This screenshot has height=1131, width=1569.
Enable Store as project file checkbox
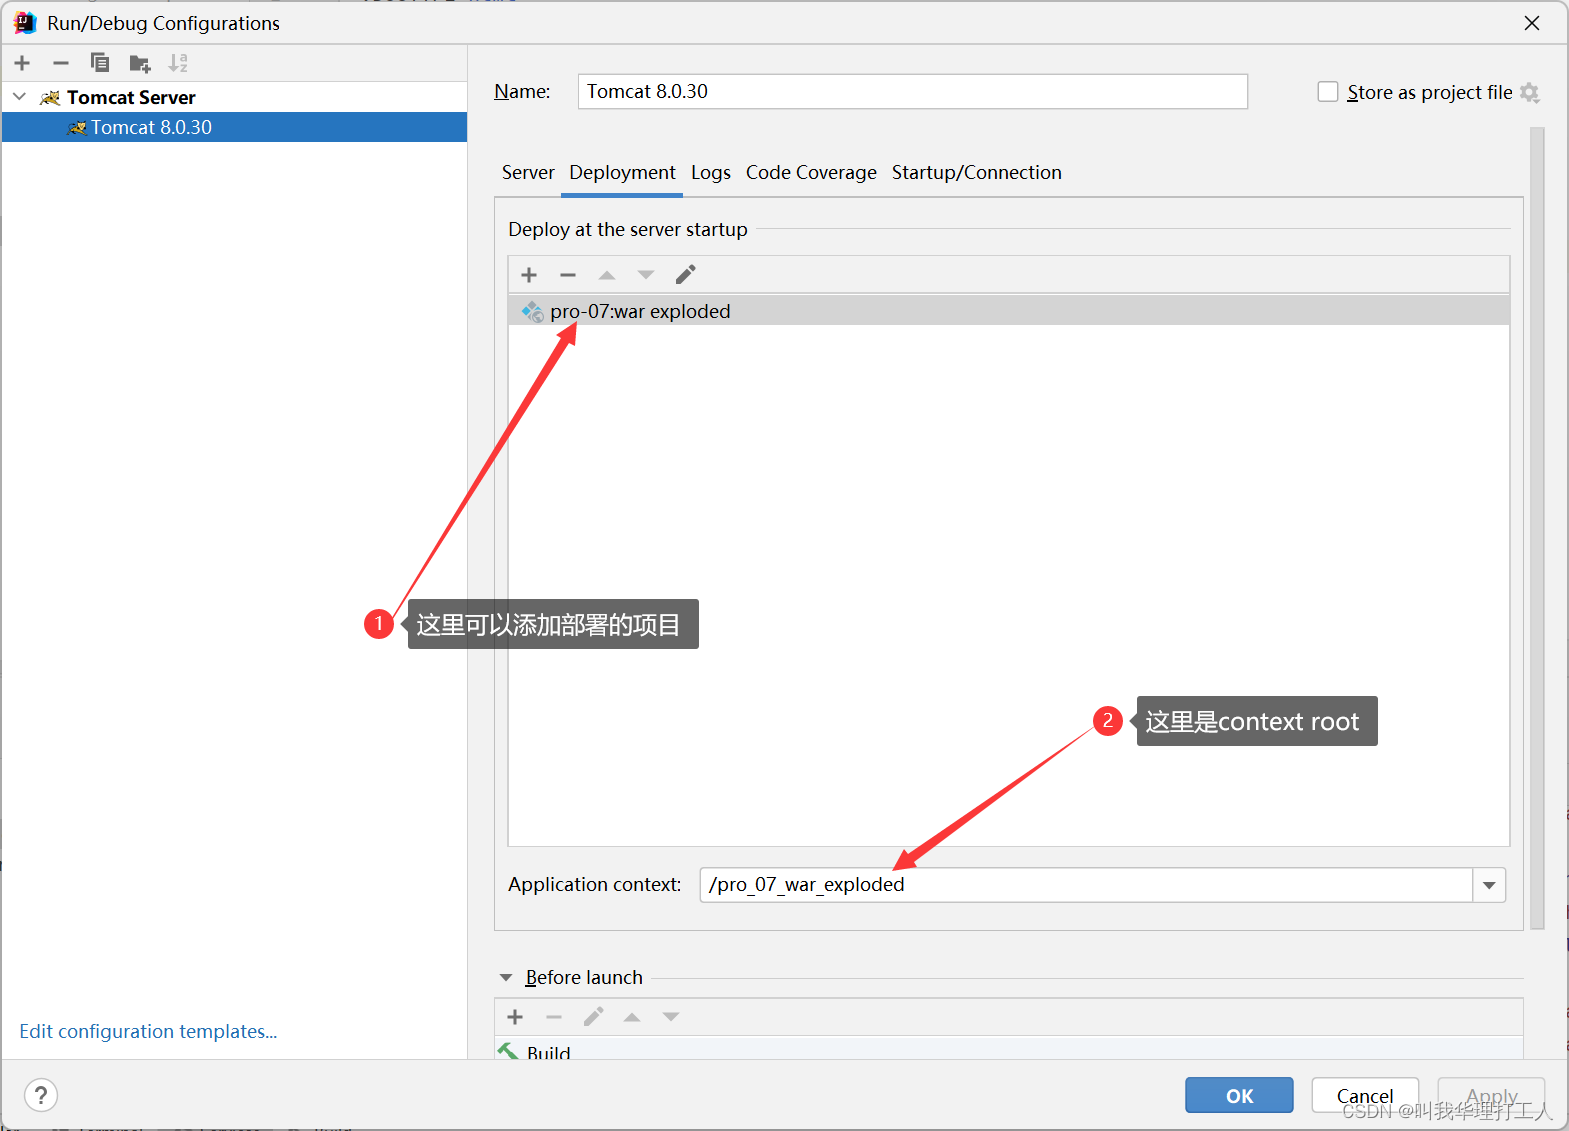(1328, 92)
